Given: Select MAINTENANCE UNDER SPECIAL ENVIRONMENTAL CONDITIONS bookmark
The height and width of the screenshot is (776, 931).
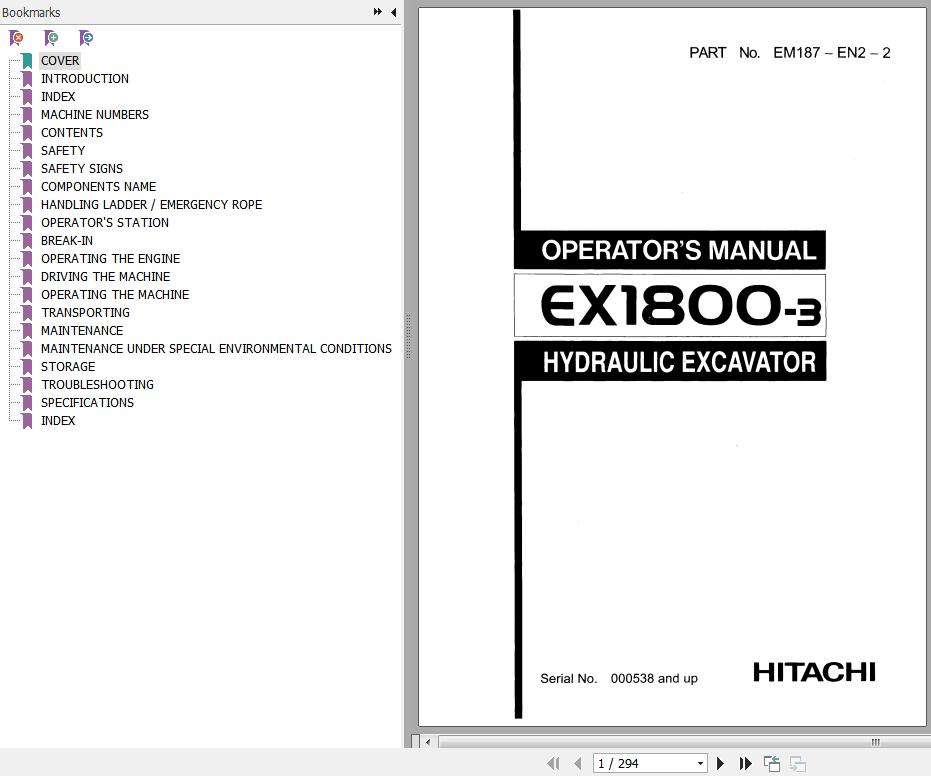Looking at the screenshot, I should [216, 349].
